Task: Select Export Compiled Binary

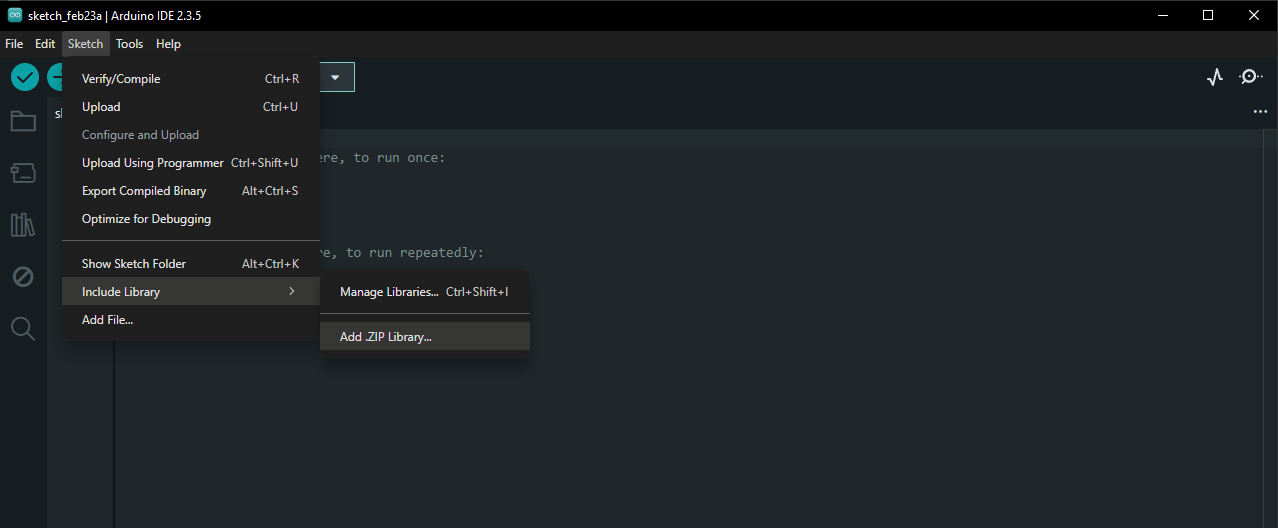Action: coord(191,191)
